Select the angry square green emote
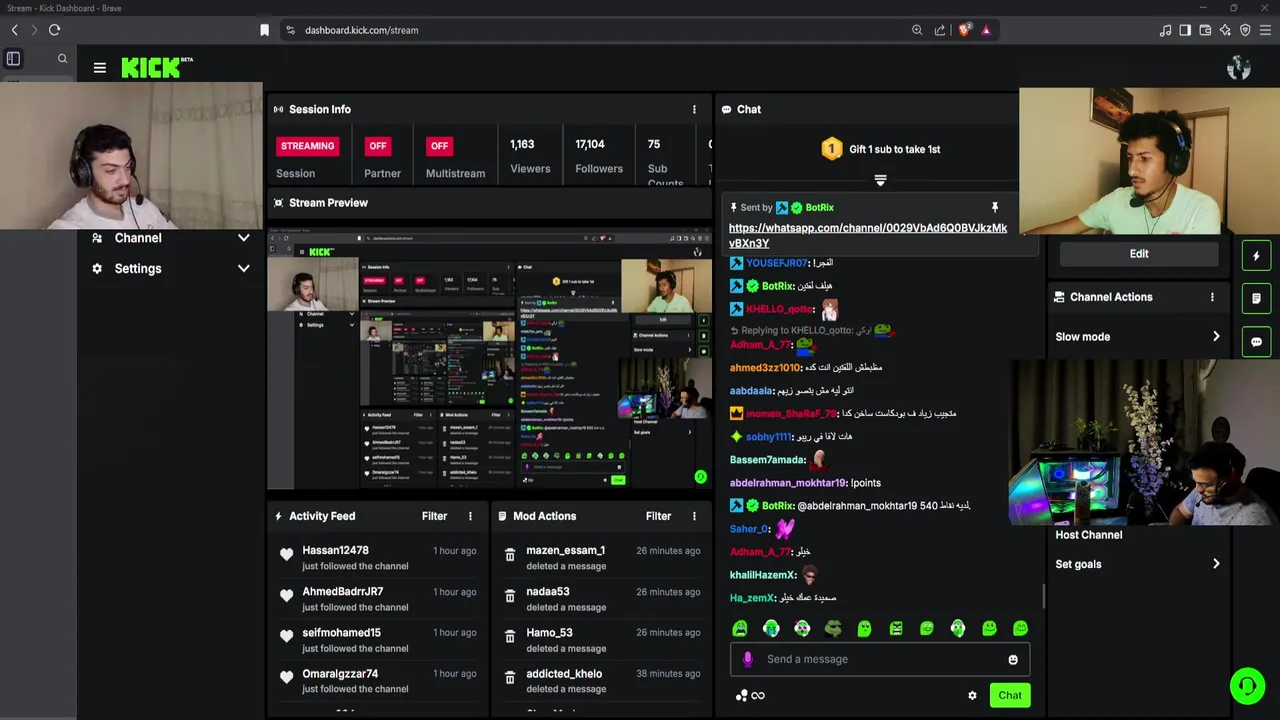Image resolution: width=1280 pixels, height=720 pixels. coord(896,628)
